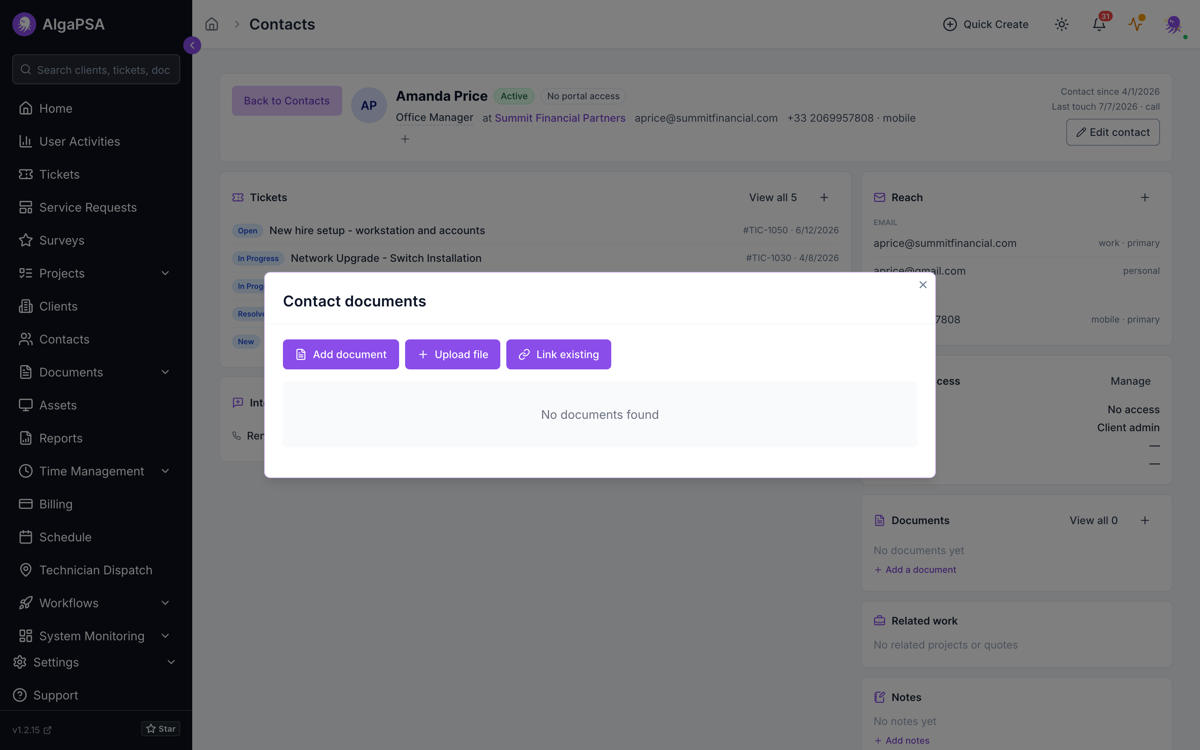The image size is (1200, 750).
Task: Toggle the light/dark theme sun icon
Action: [x=1061, y=24]
